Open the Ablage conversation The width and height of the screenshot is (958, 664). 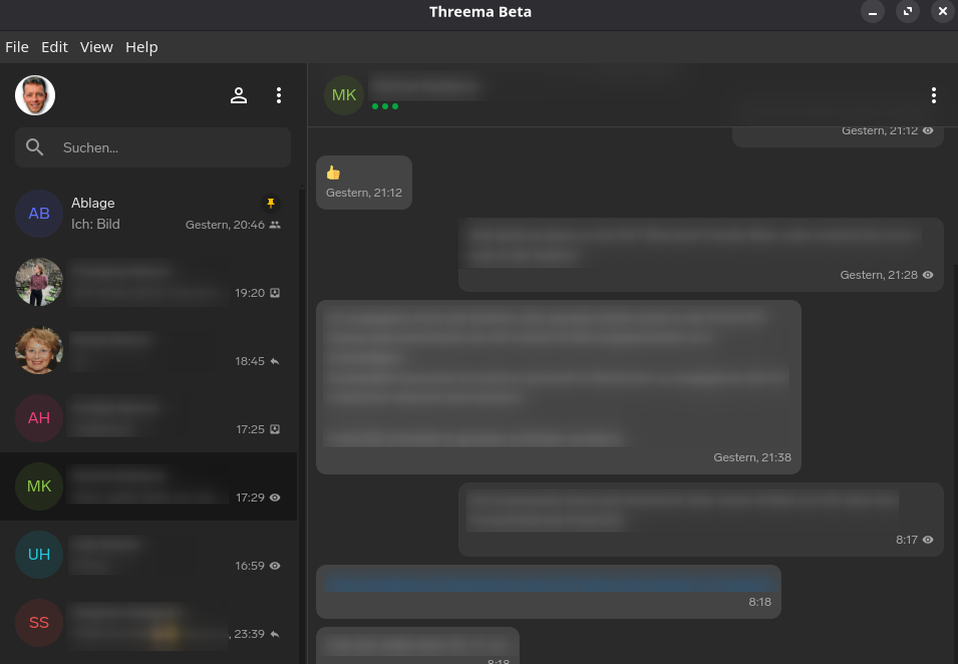tap(148, 213)
